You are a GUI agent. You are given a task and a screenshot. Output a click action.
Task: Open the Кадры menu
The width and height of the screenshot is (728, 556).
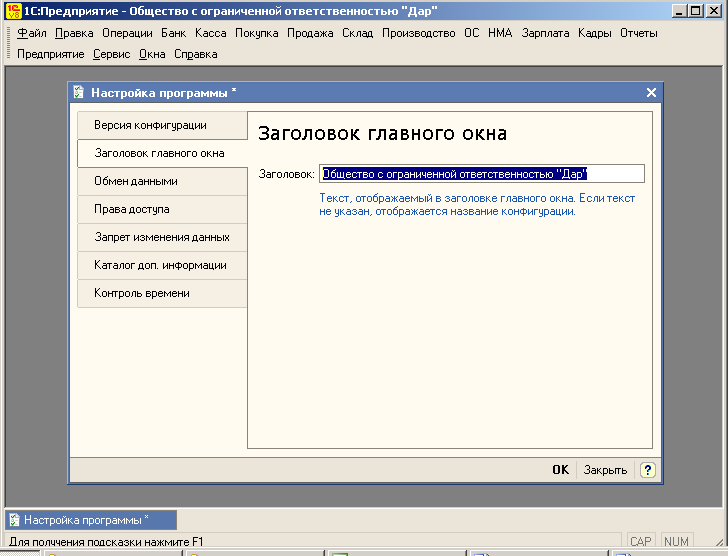pos(594,33)
